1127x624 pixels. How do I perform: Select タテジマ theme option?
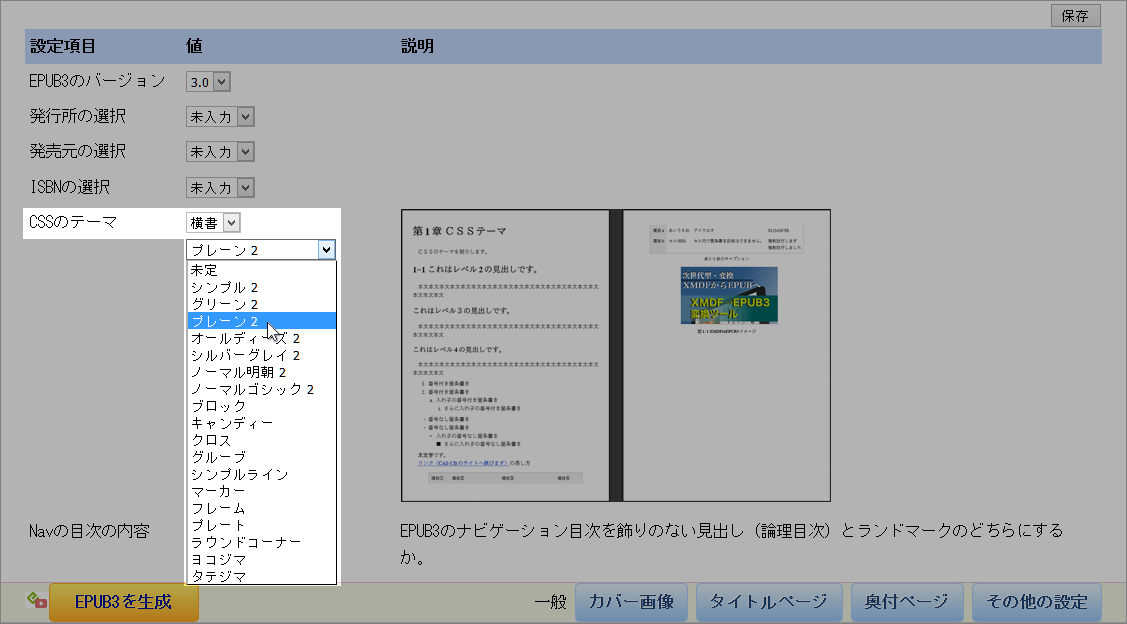pyautogui.click(x=261, y=576)
